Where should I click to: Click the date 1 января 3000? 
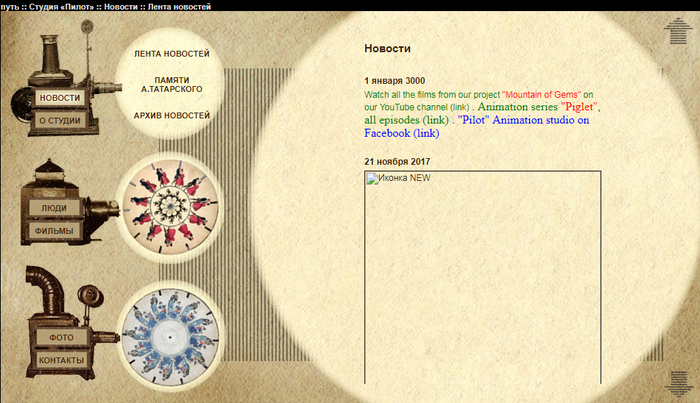[x=395, y=81]
